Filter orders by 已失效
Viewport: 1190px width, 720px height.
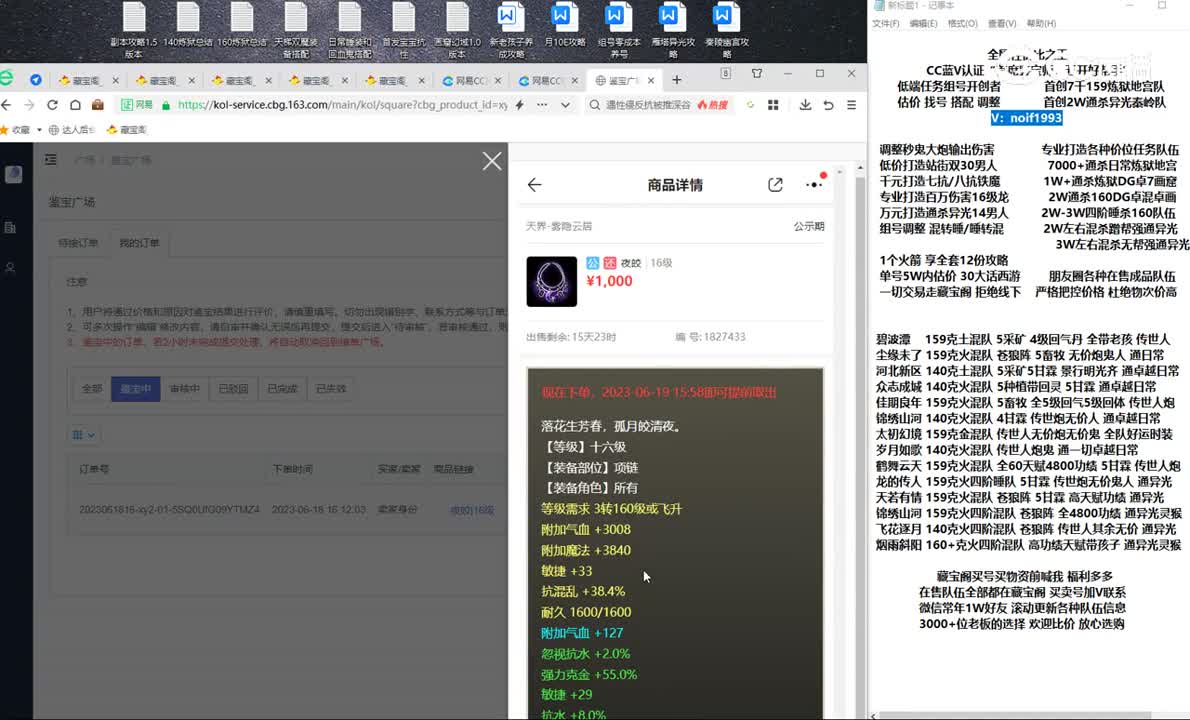click(x=330, y=388)
